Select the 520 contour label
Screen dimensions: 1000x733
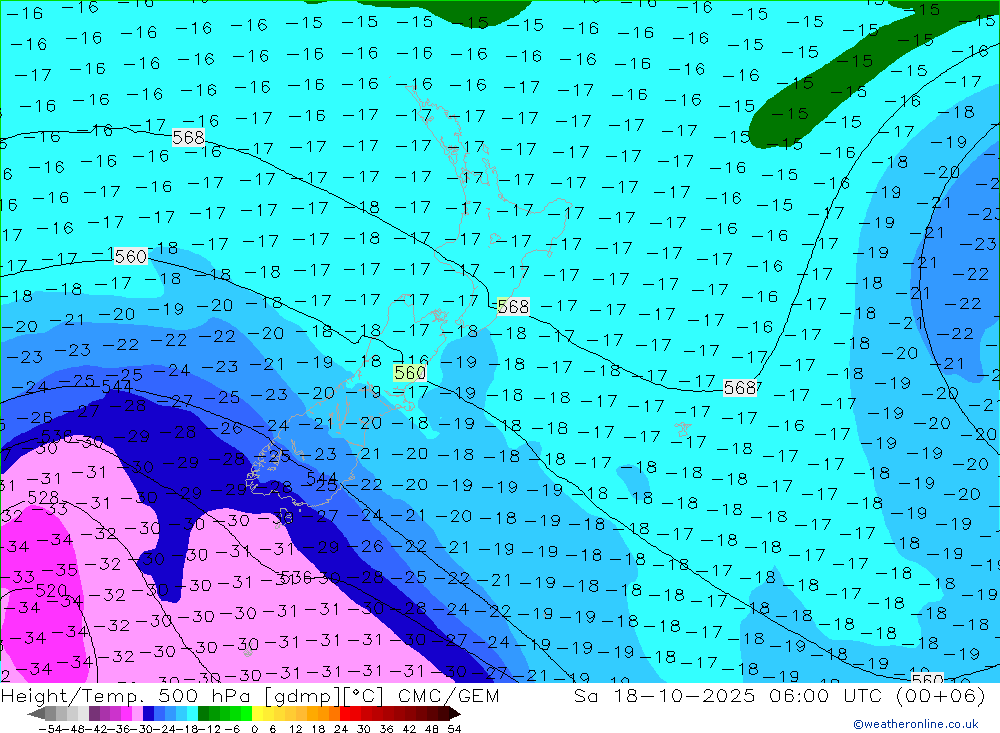pyautogui.click(x=52, y=590)
